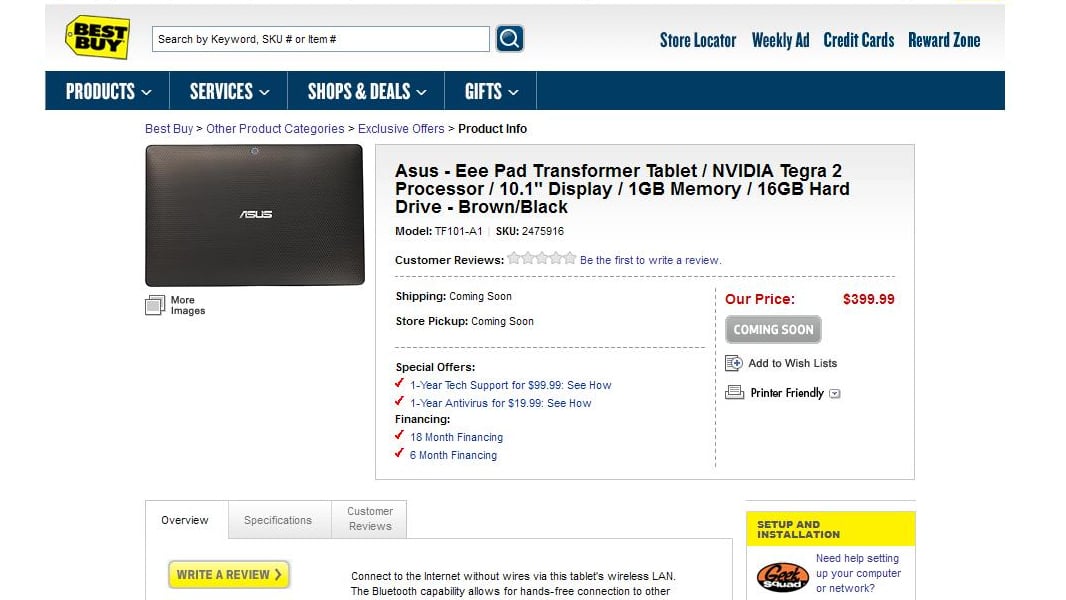The width and height of the screenshot is (1066, 600).
Task: Switch to the Customer Reviews tab
Action: click(370, 519)
